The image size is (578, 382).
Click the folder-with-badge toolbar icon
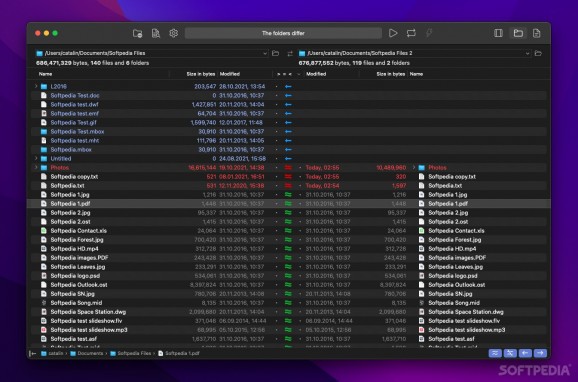[137, 33]
